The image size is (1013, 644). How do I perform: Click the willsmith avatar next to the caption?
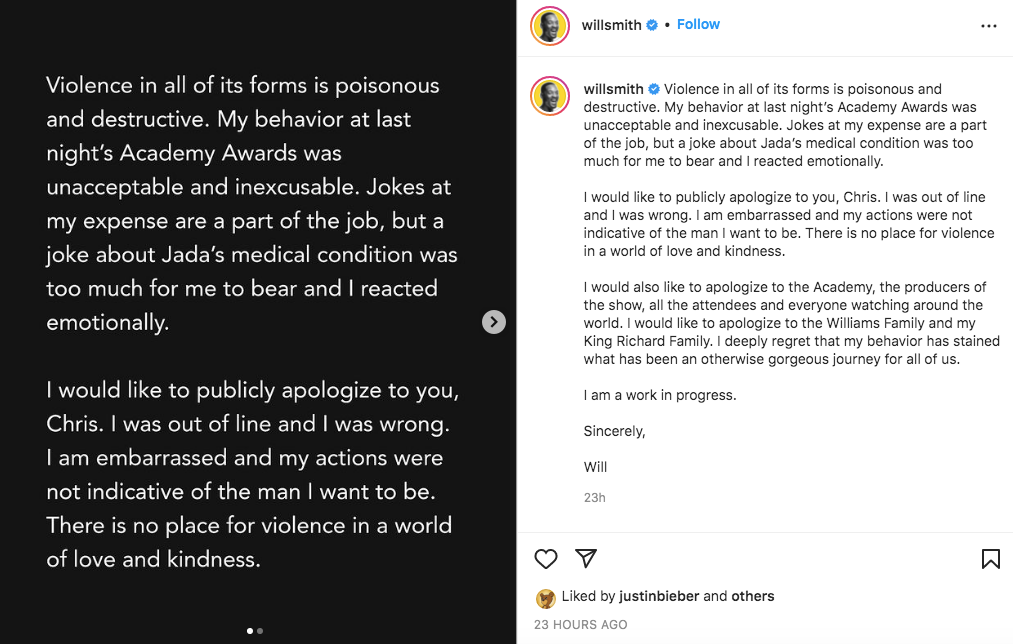click(x=550, y=96)
